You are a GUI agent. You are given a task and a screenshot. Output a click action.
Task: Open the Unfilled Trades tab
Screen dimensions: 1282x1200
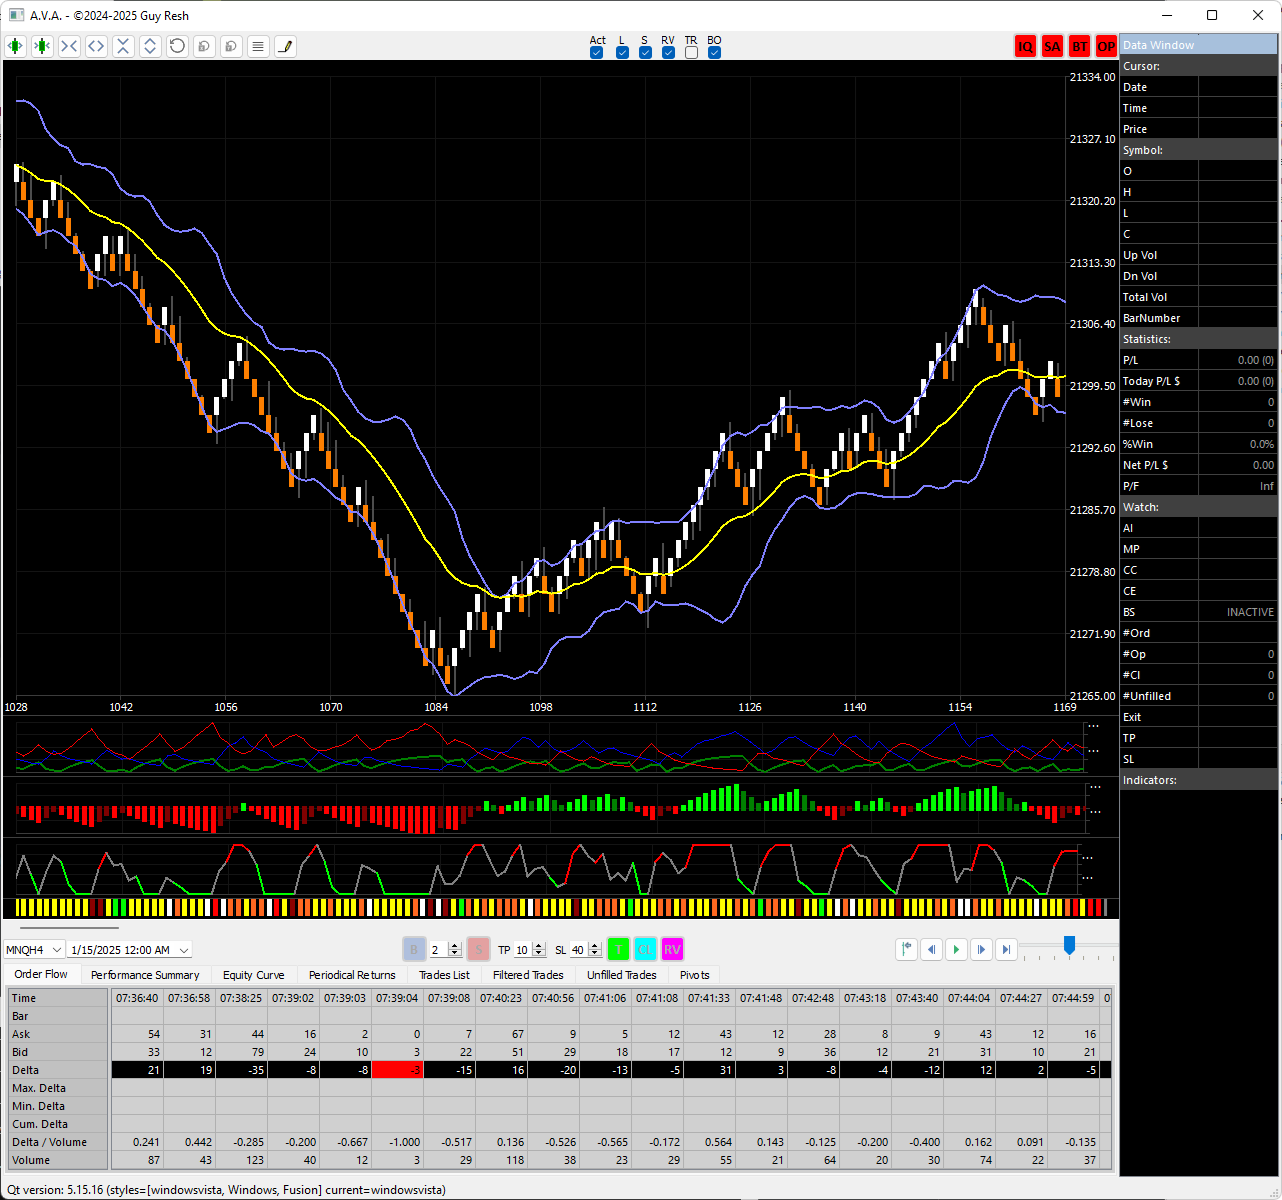point(622,975)
